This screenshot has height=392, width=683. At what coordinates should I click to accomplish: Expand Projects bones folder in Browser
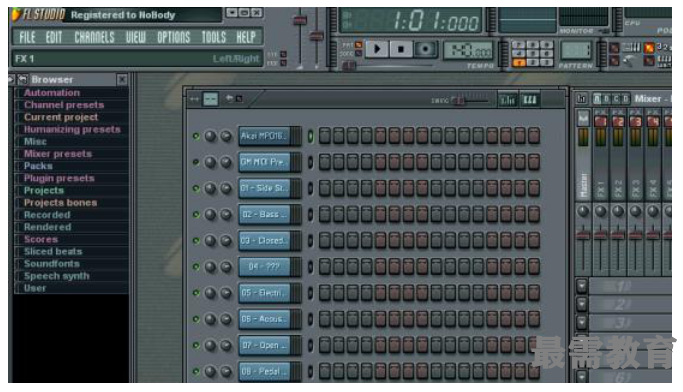(61, 203)
